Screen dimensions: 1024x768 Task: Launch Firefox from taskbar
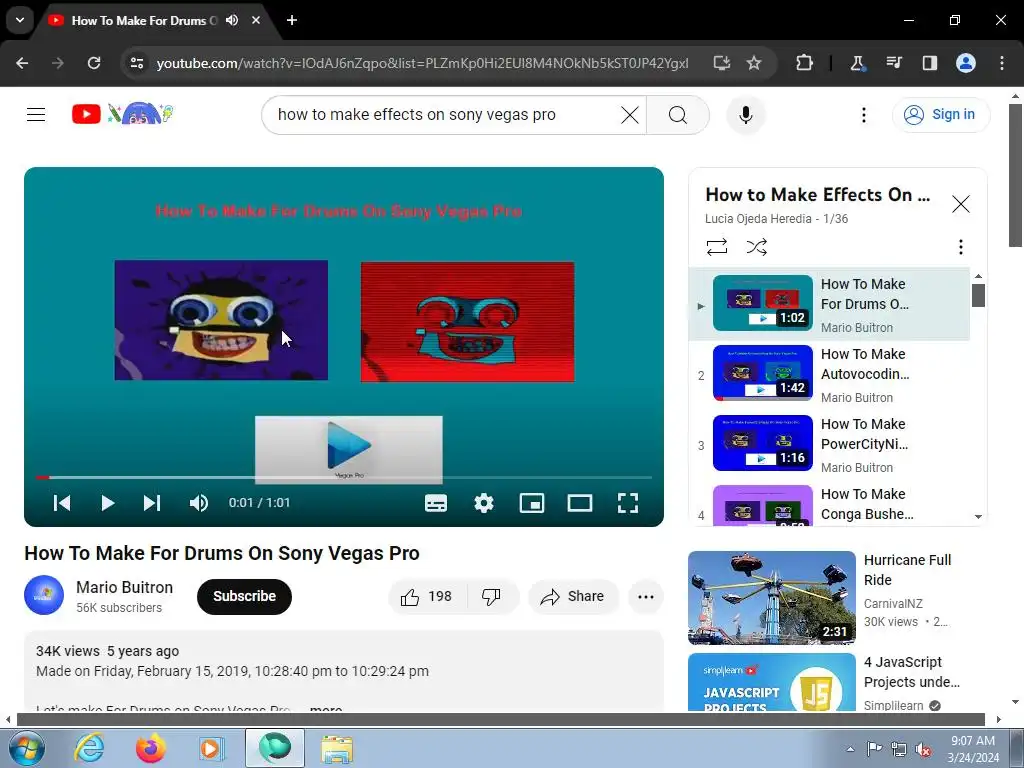tap(150, 748)
